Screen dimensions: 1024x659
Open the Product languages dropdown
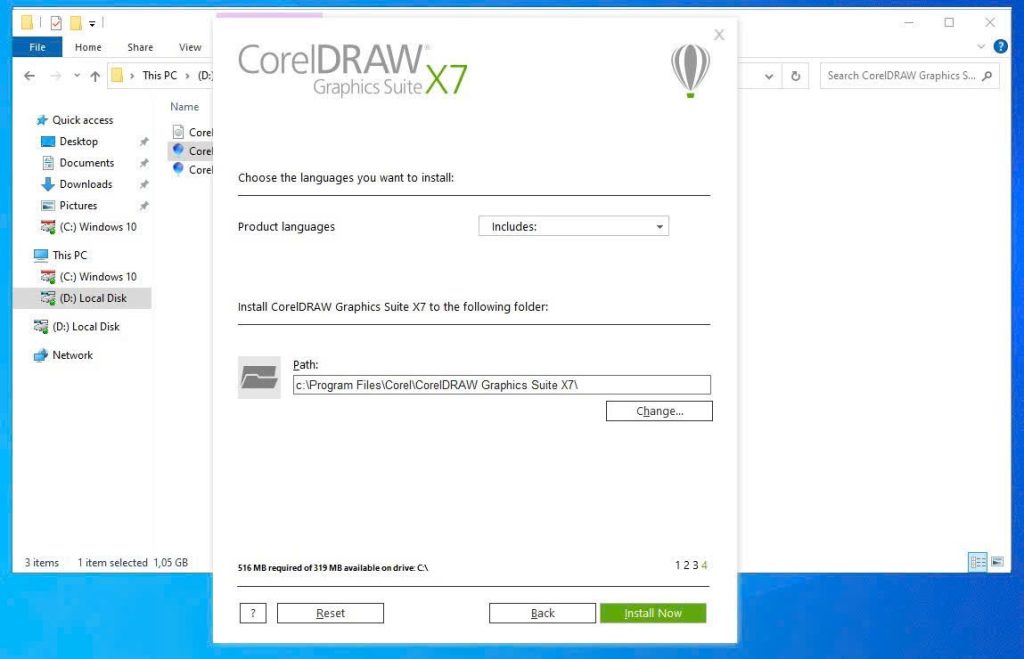[573, 227]
